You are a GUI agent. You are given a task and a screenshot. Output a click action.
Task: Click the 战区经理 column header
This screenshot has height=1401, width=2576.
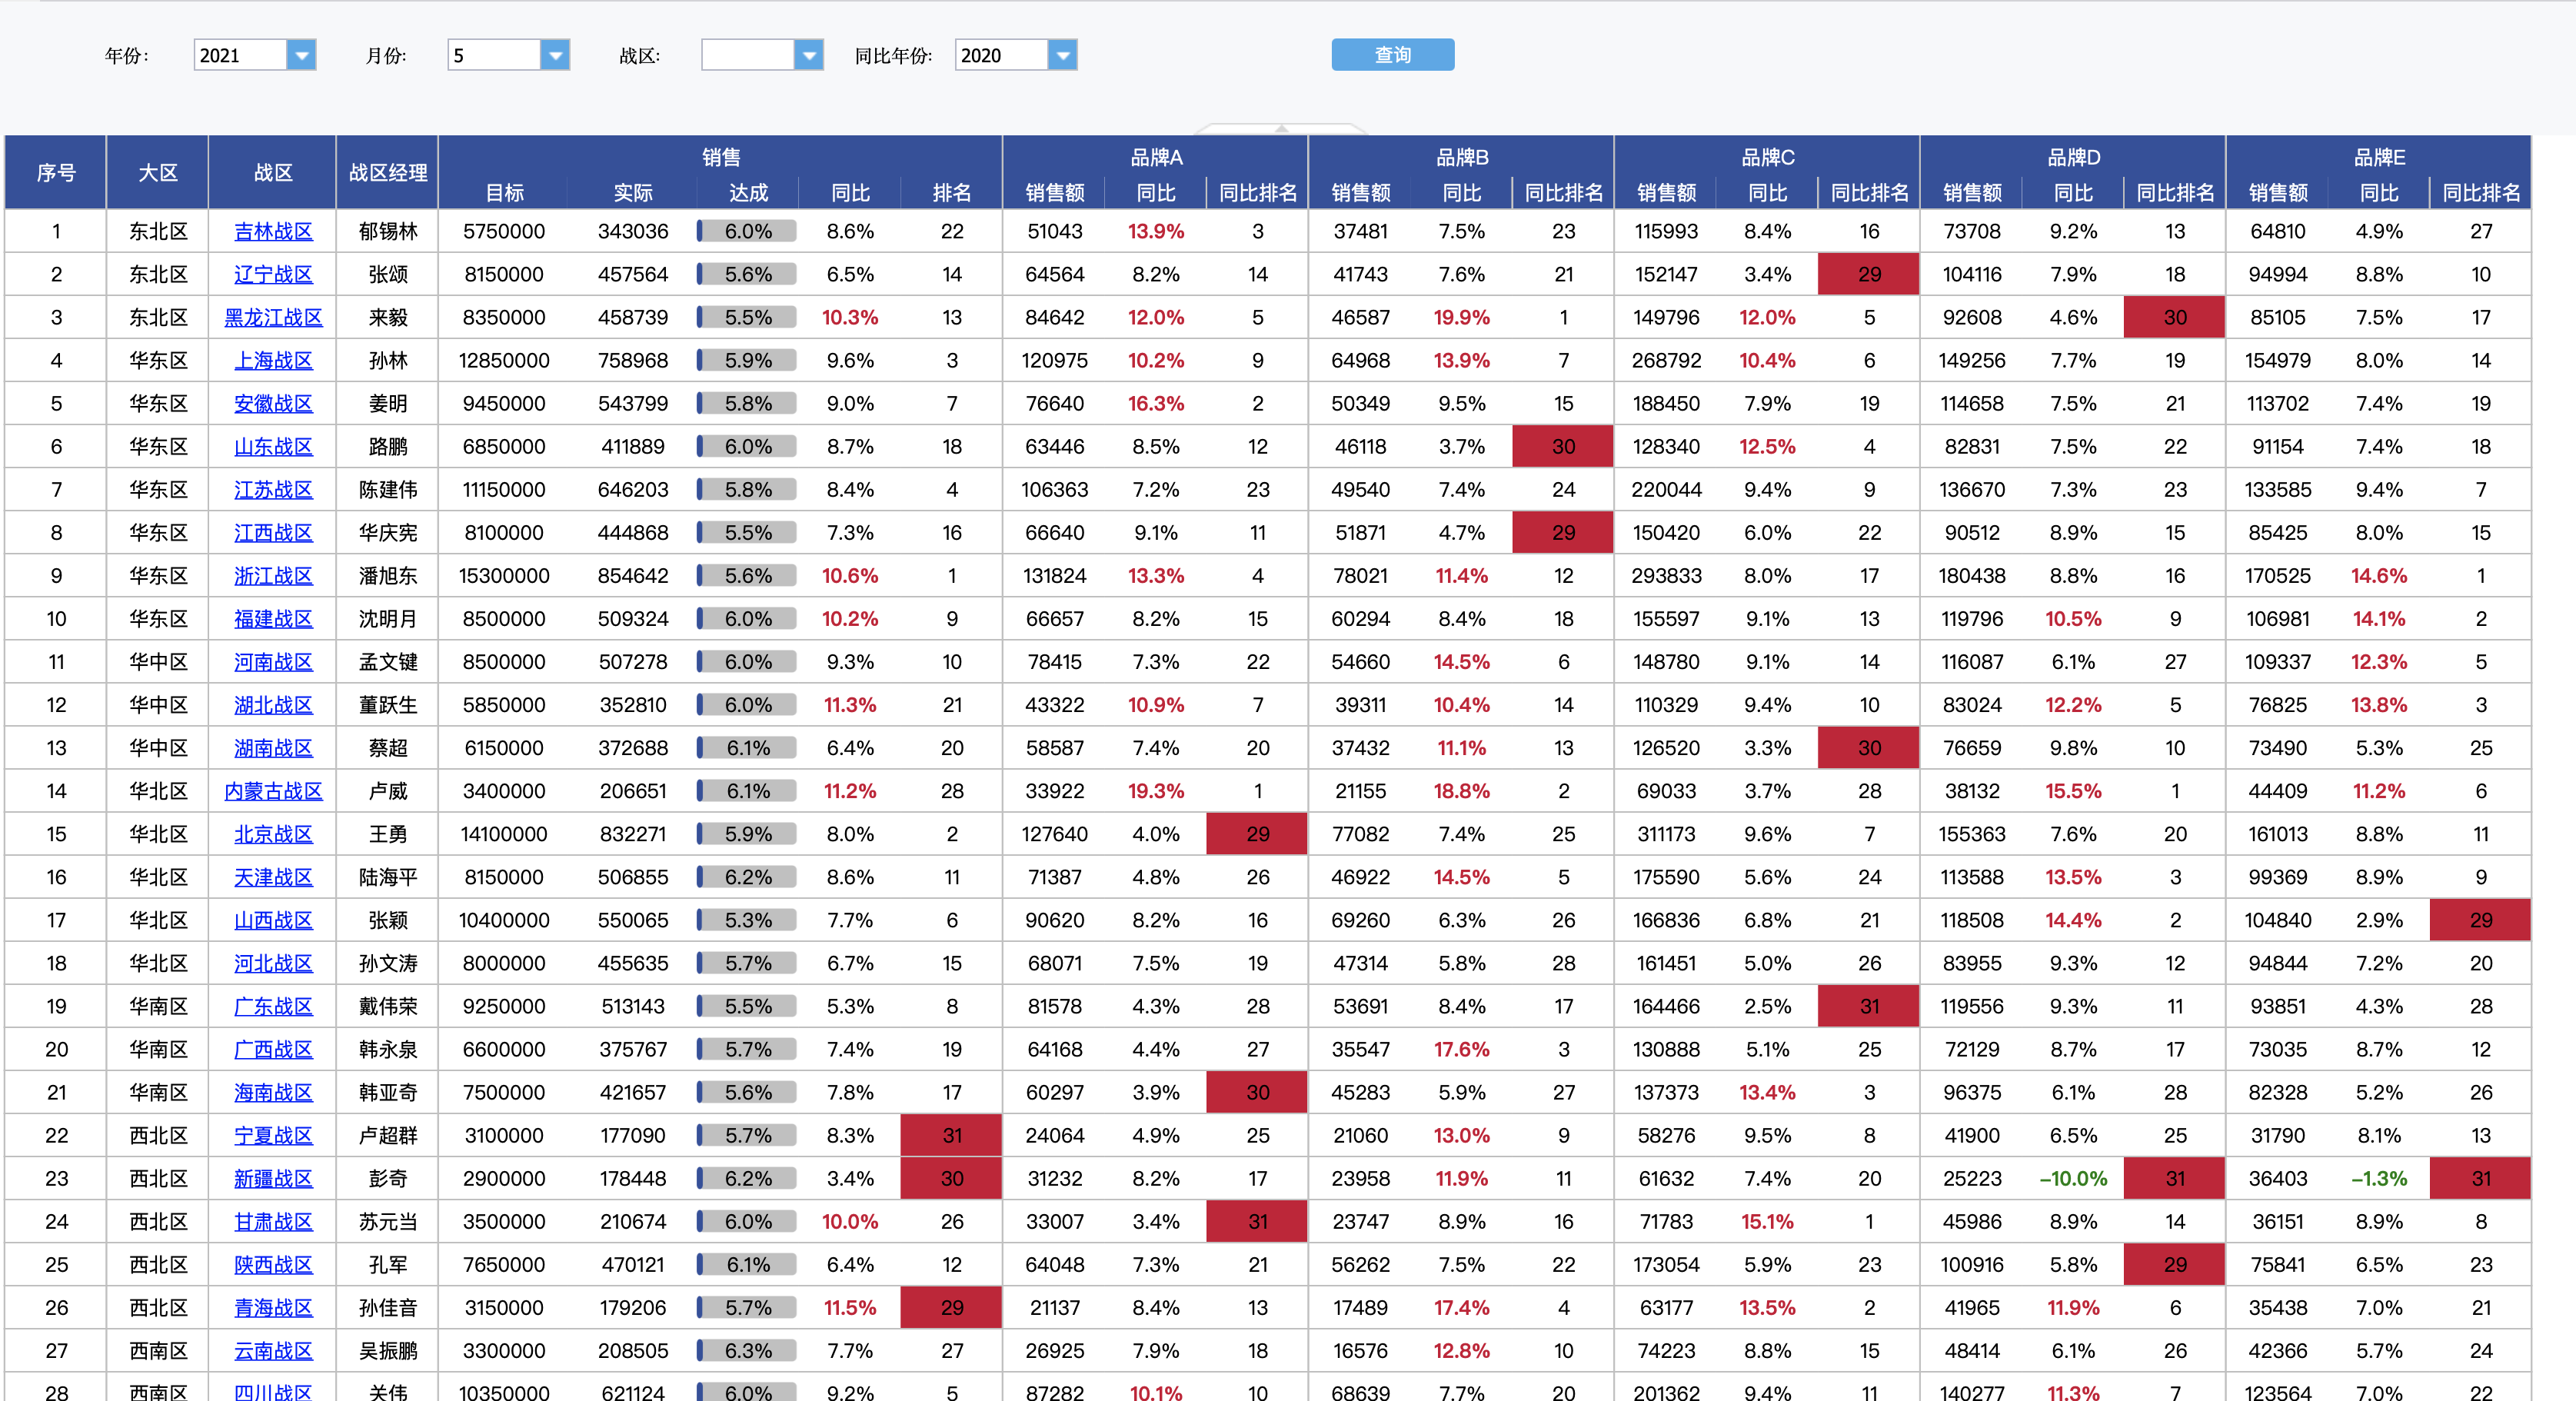click(x=387, y=172)
